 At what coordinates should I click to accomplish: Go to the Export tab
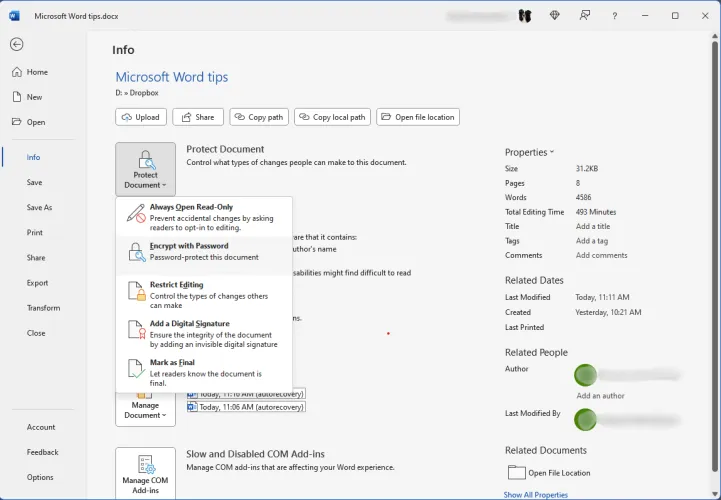pos(37,283)
